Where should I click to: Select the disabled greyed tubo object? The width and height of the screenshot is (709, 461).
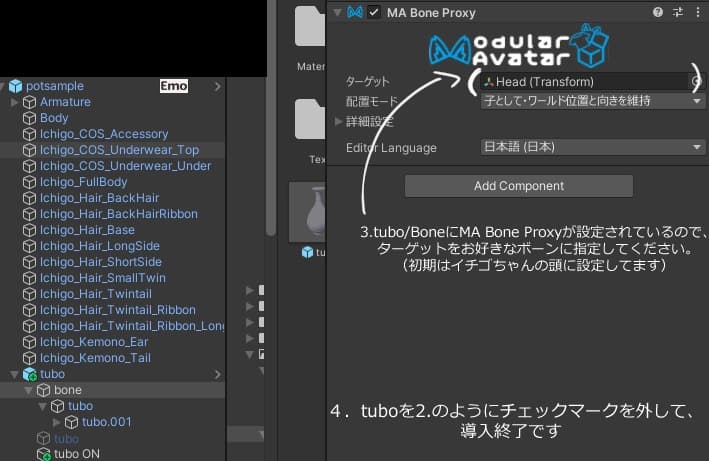[x=66, y=438]
